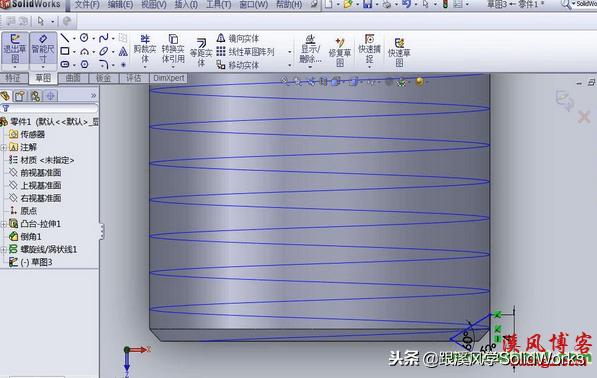Click the New document icon
Screen dimensions: 597x378
(x=329, y=4)
